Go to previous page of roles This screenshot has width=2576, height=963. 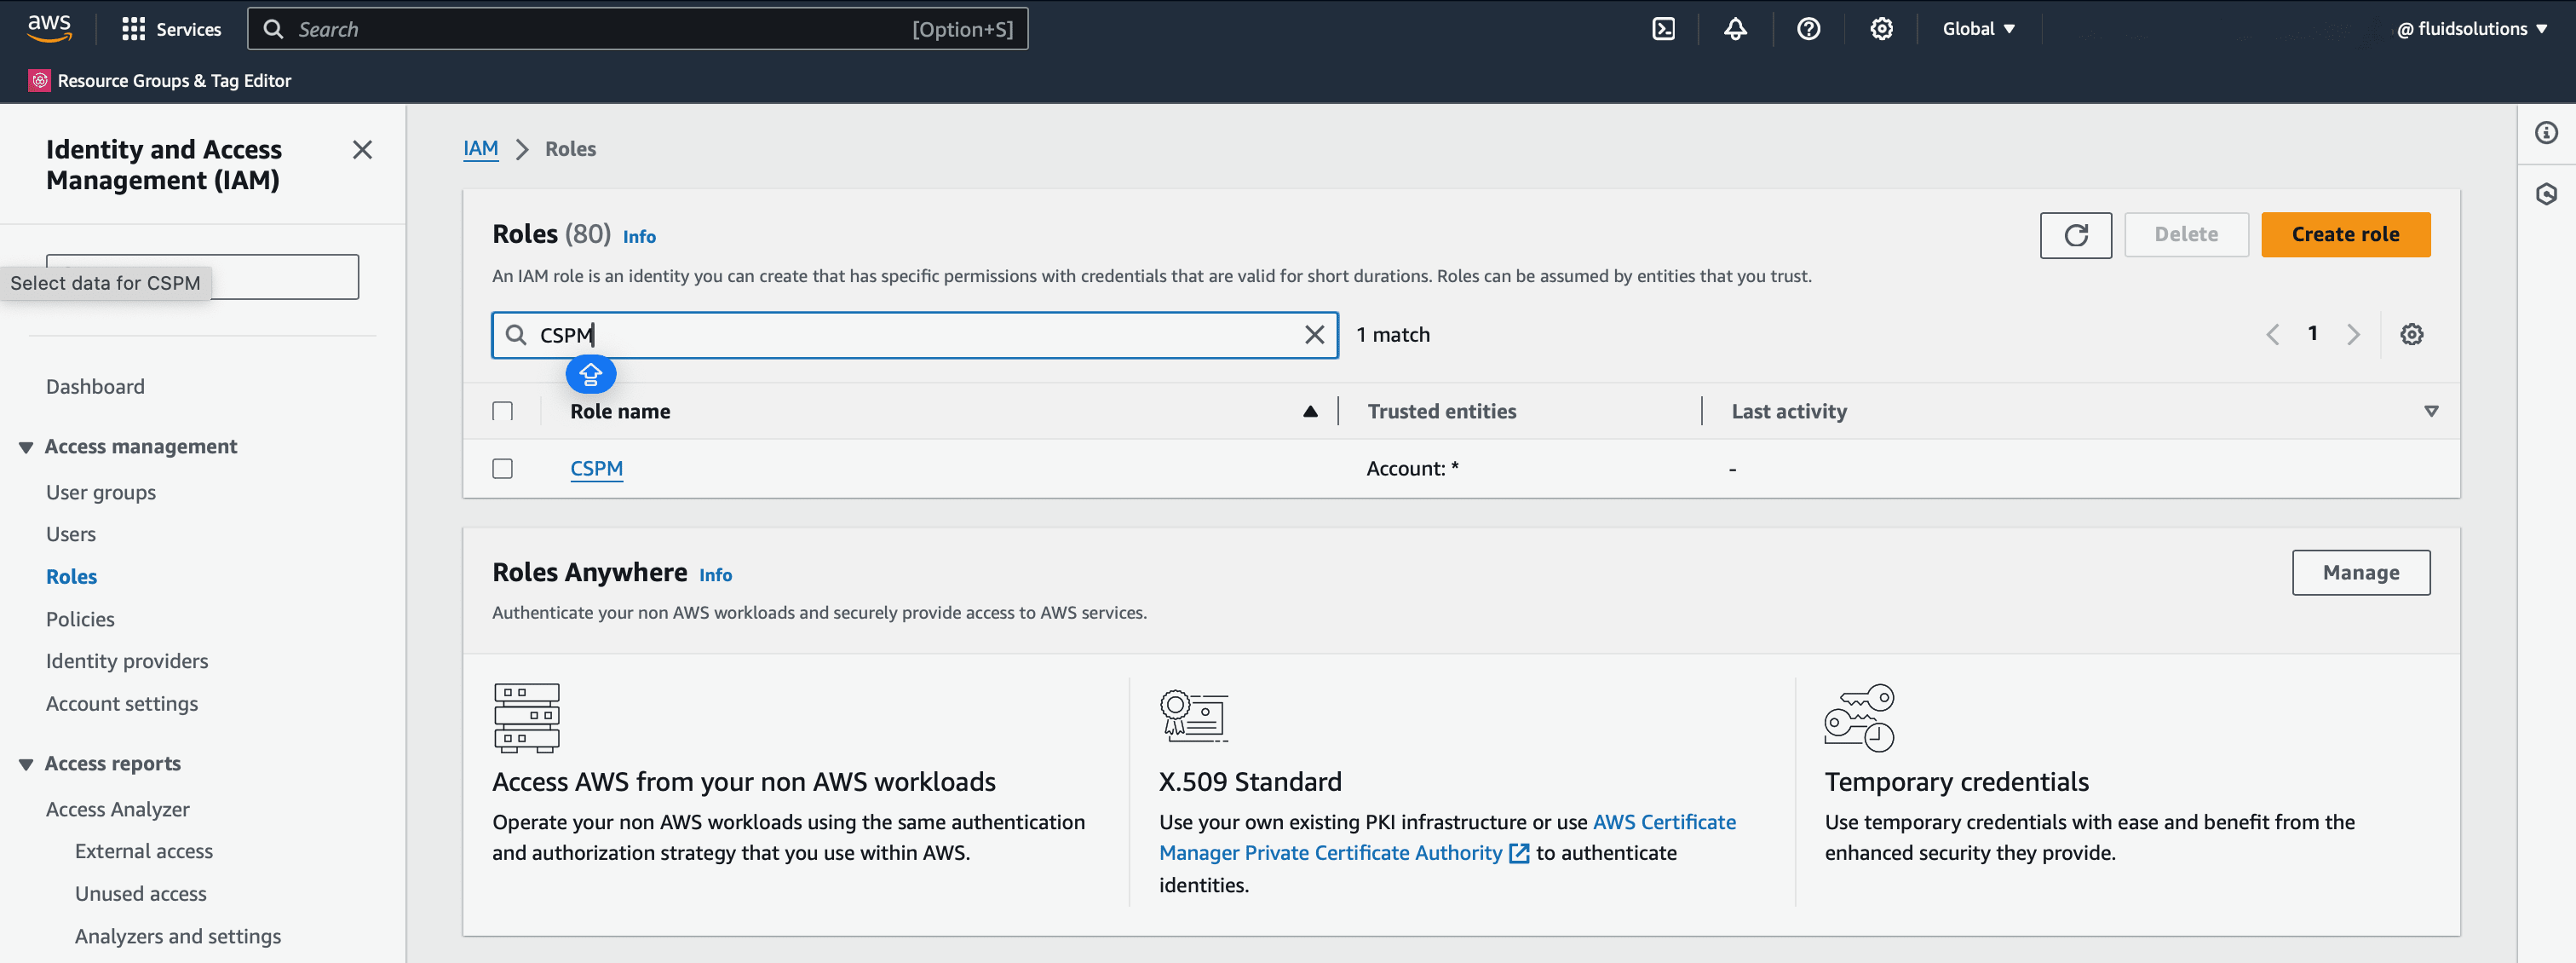click(x=2272, y=334)
